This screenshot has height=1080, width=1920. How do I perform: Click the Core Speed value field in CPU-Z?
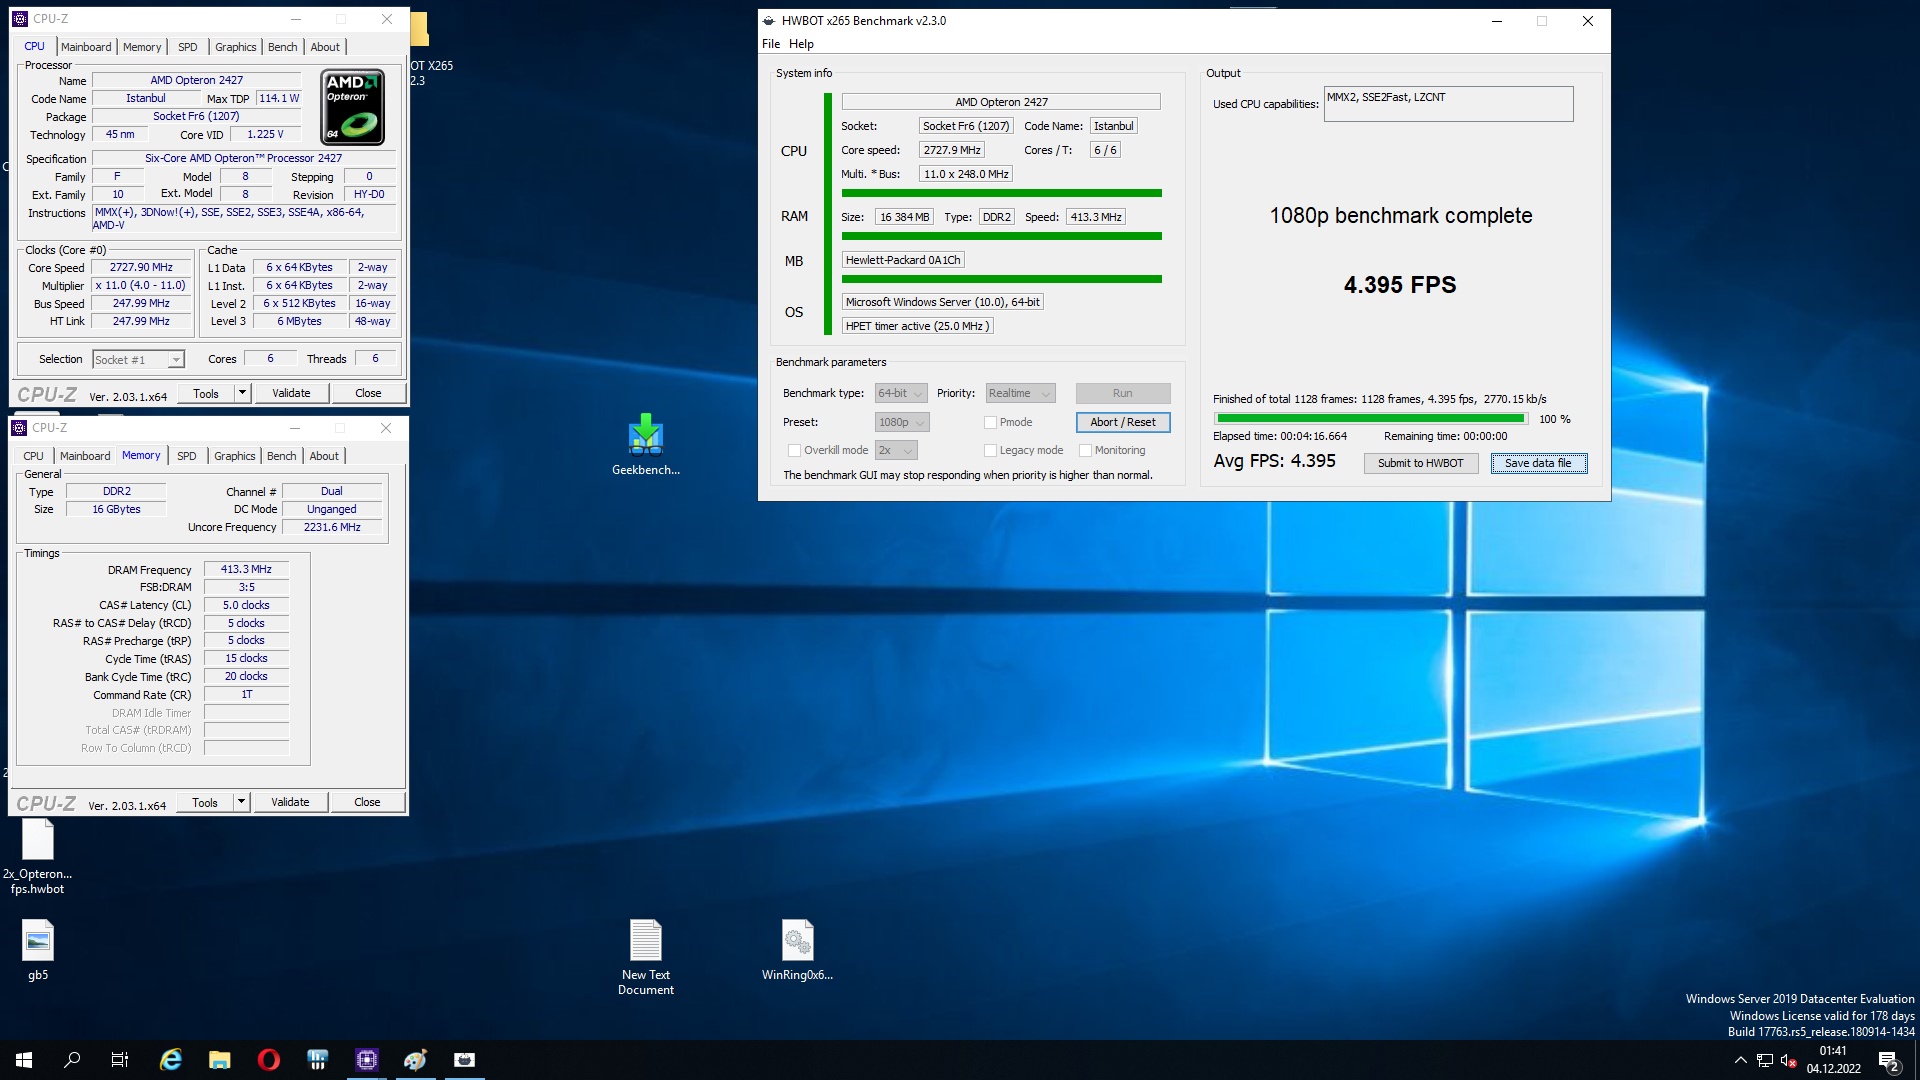[141, 268]
